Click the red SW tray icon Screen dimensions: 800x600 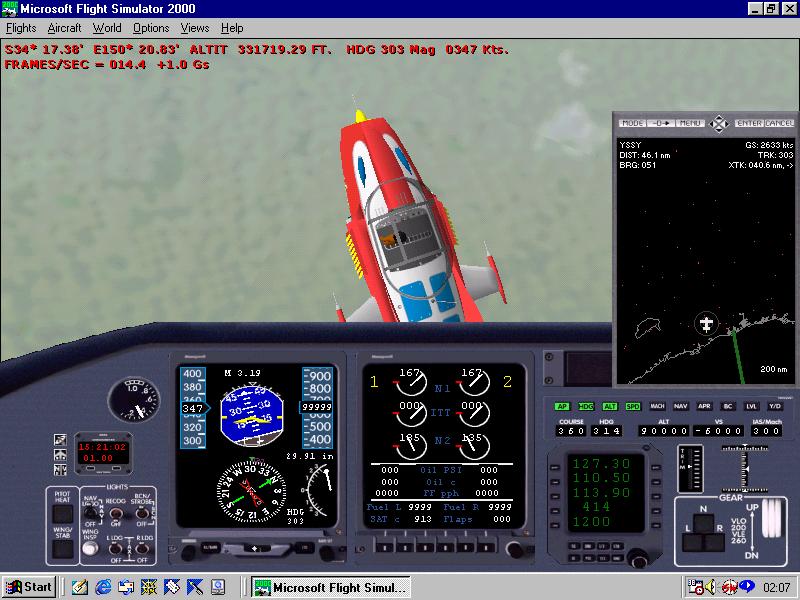pos(729,587)
